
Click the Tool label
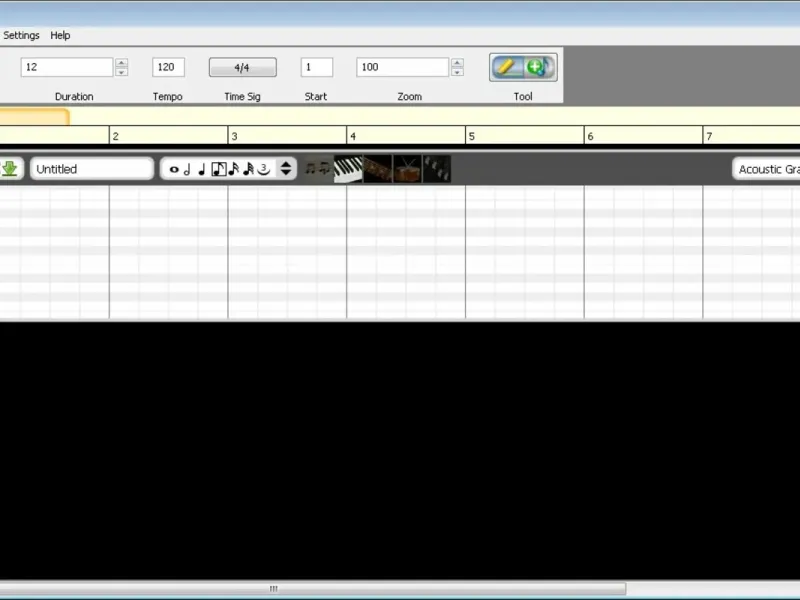523,96
